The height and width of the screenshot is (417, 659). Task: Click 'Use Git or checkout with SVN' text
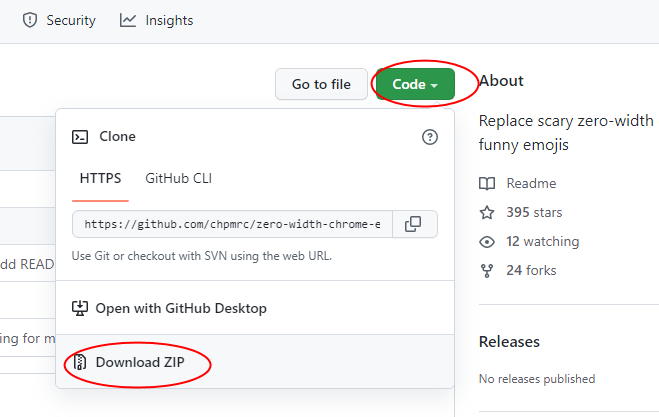tap(202, 256)
